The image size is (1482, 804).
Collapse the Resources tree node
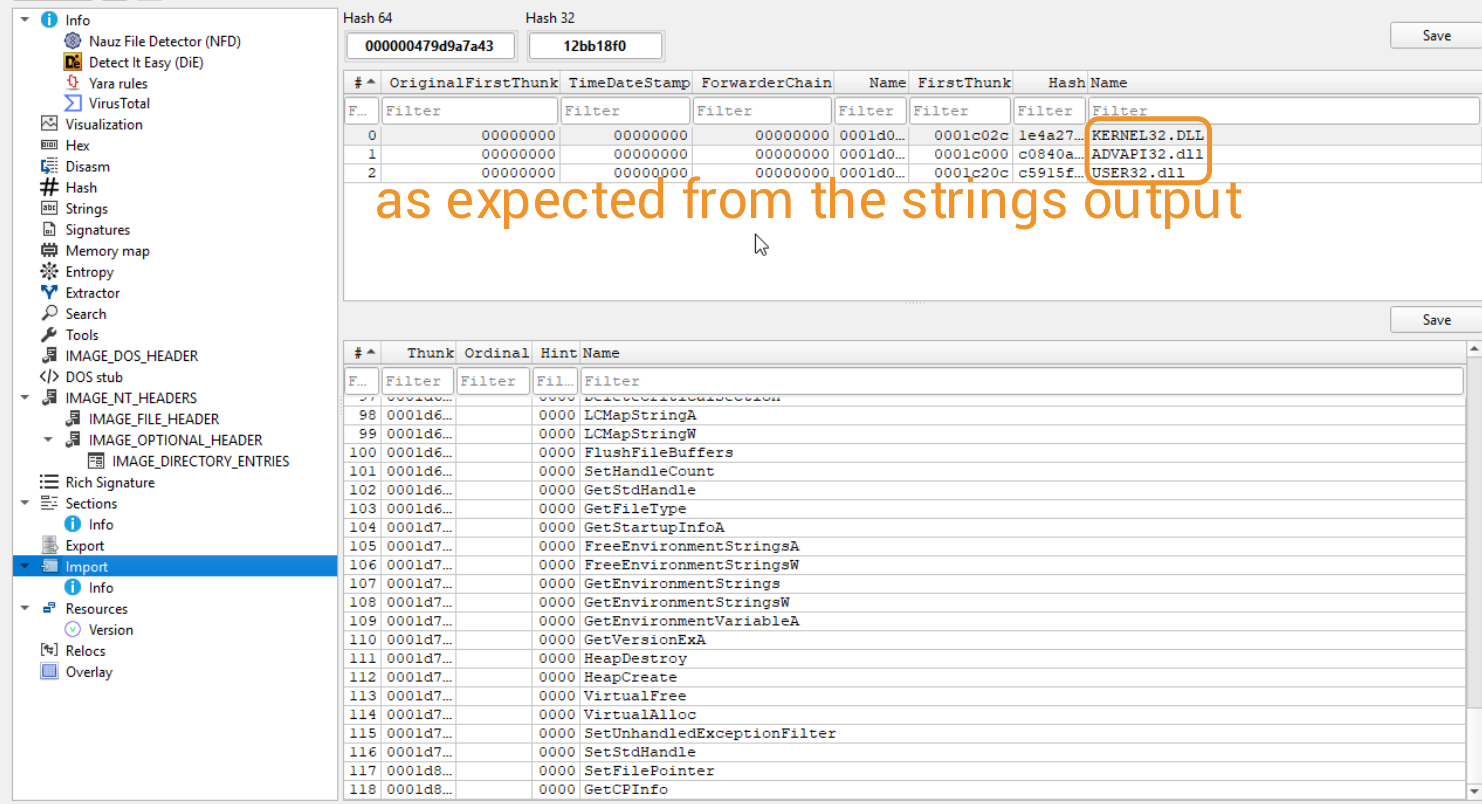(x=25, y=609)
